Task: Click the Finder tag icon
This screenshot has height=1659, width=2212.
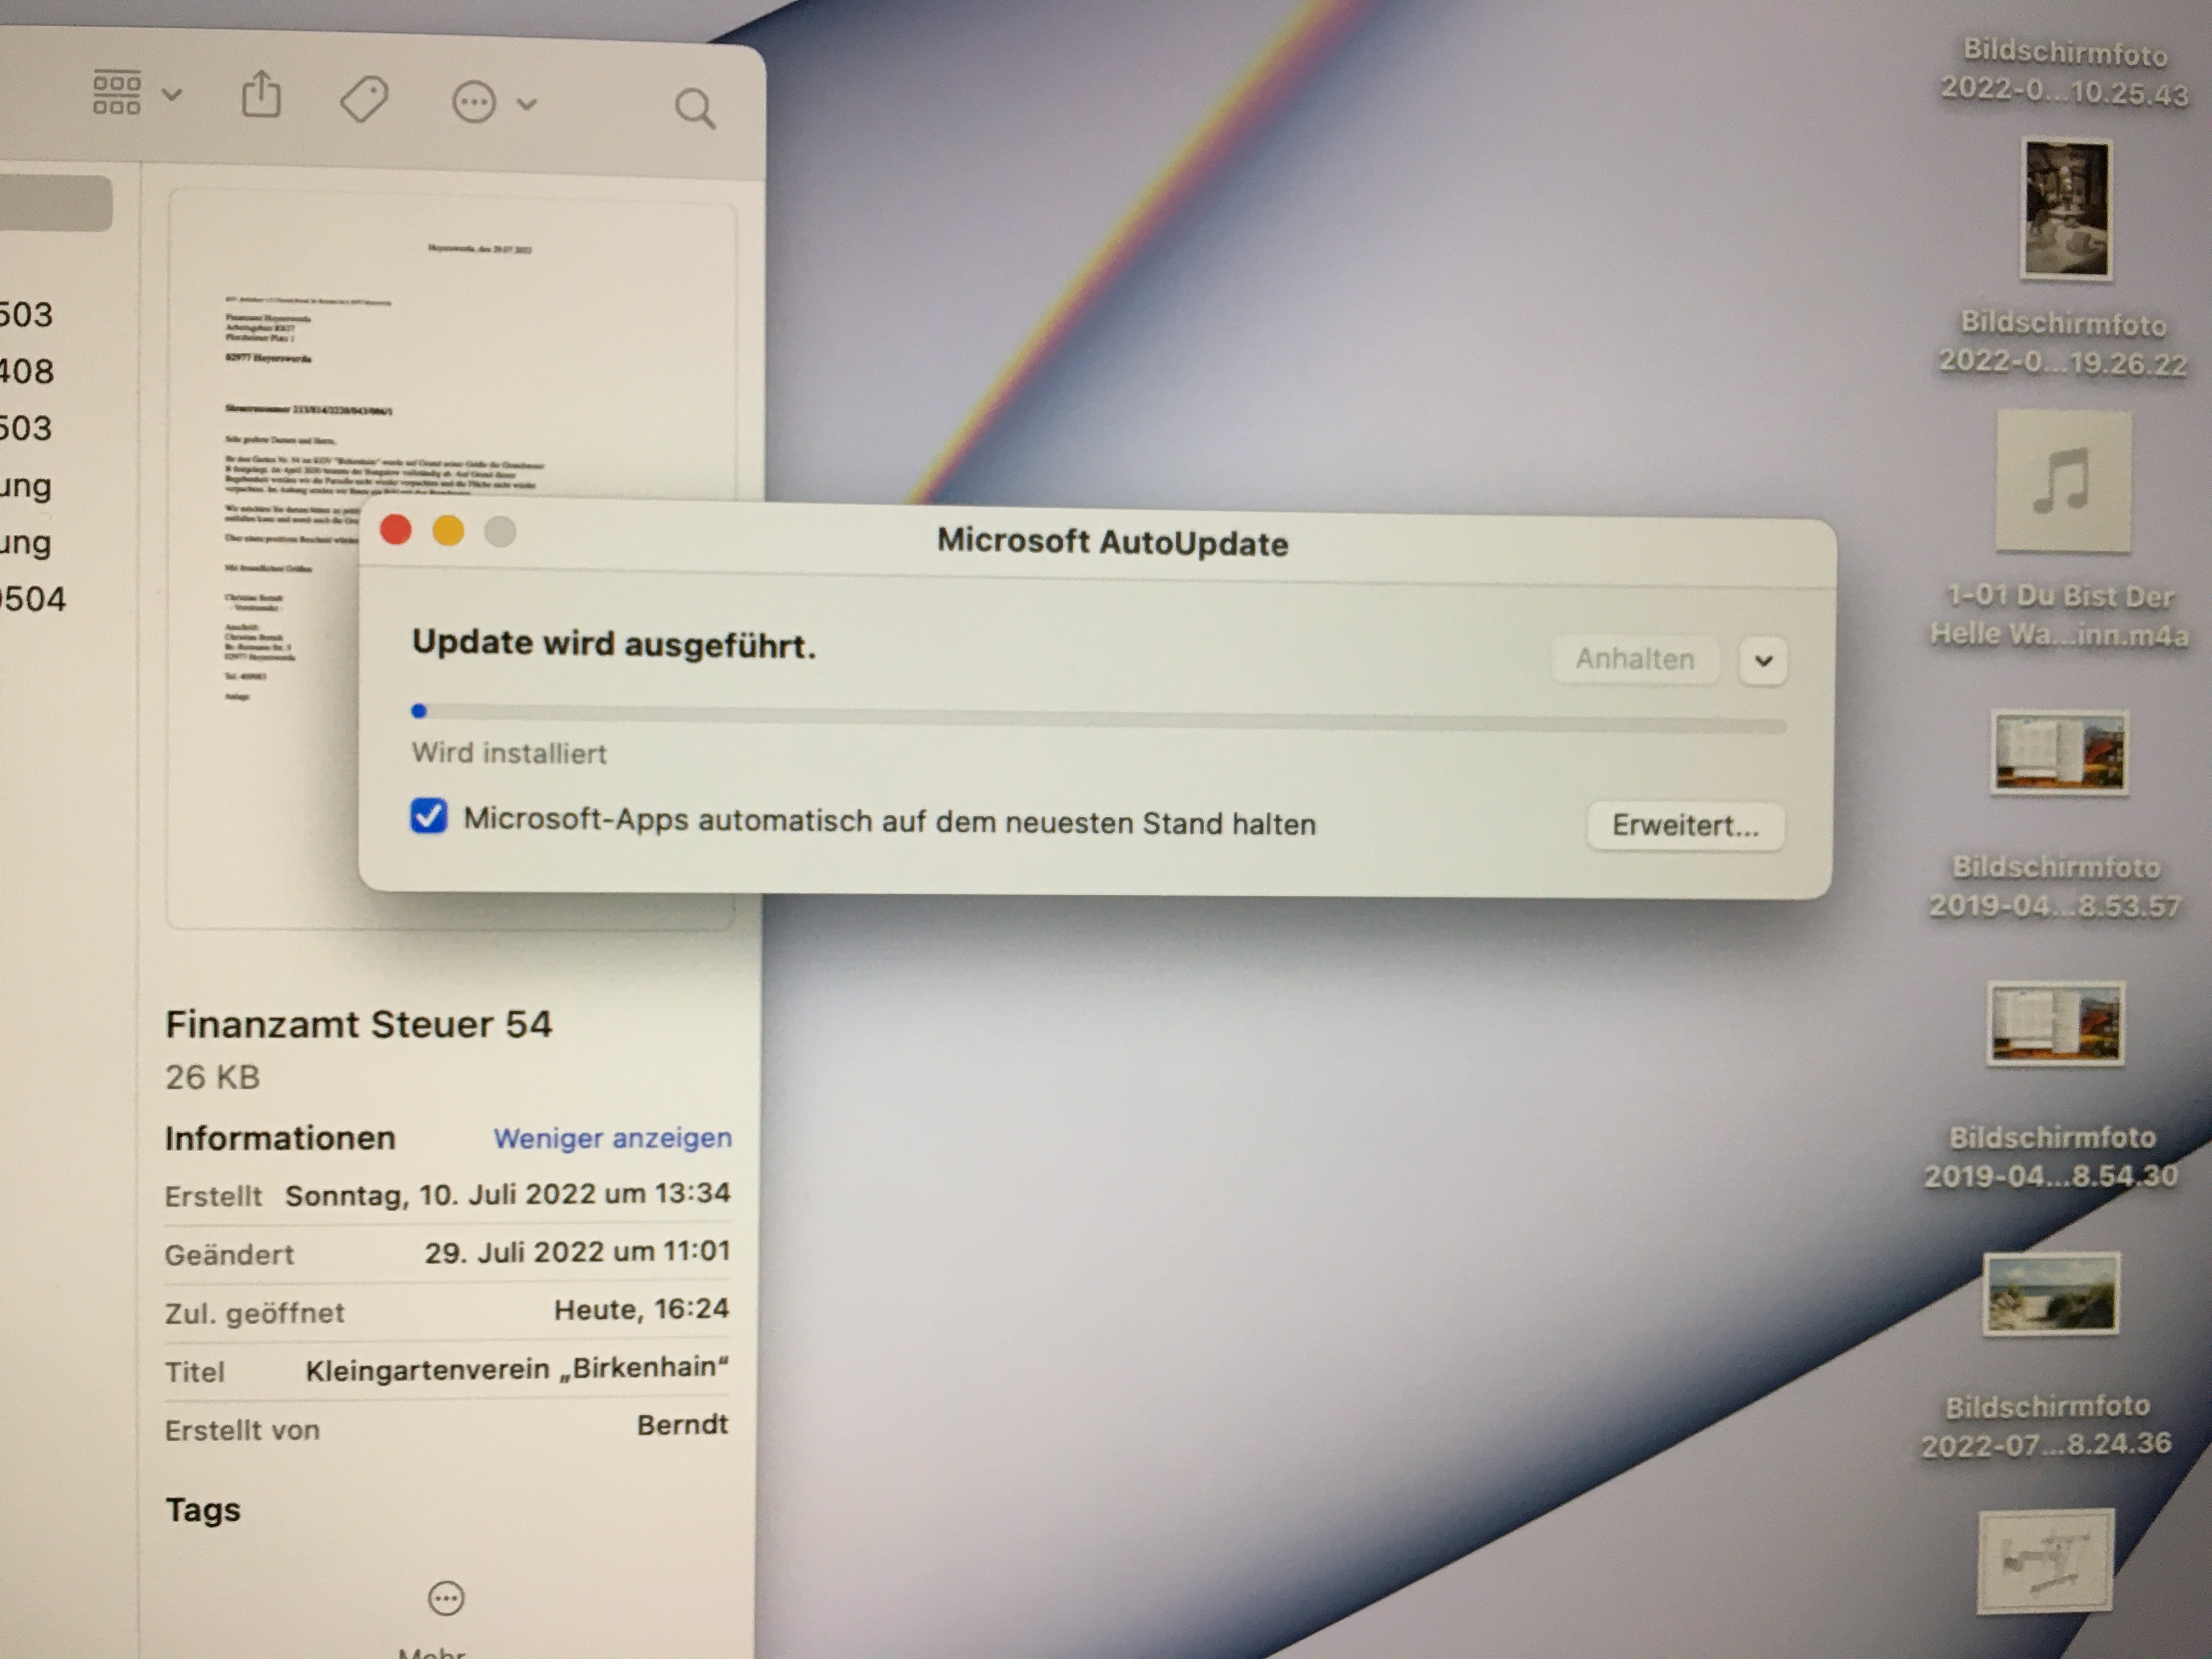Action: tap(364, 100)
